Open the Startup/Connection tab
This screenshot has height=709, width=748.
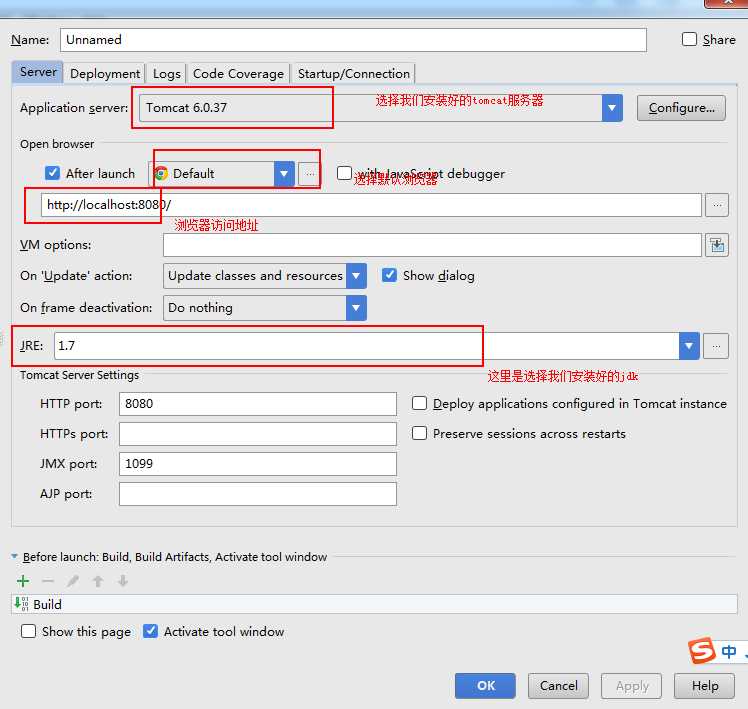[353, 73]
